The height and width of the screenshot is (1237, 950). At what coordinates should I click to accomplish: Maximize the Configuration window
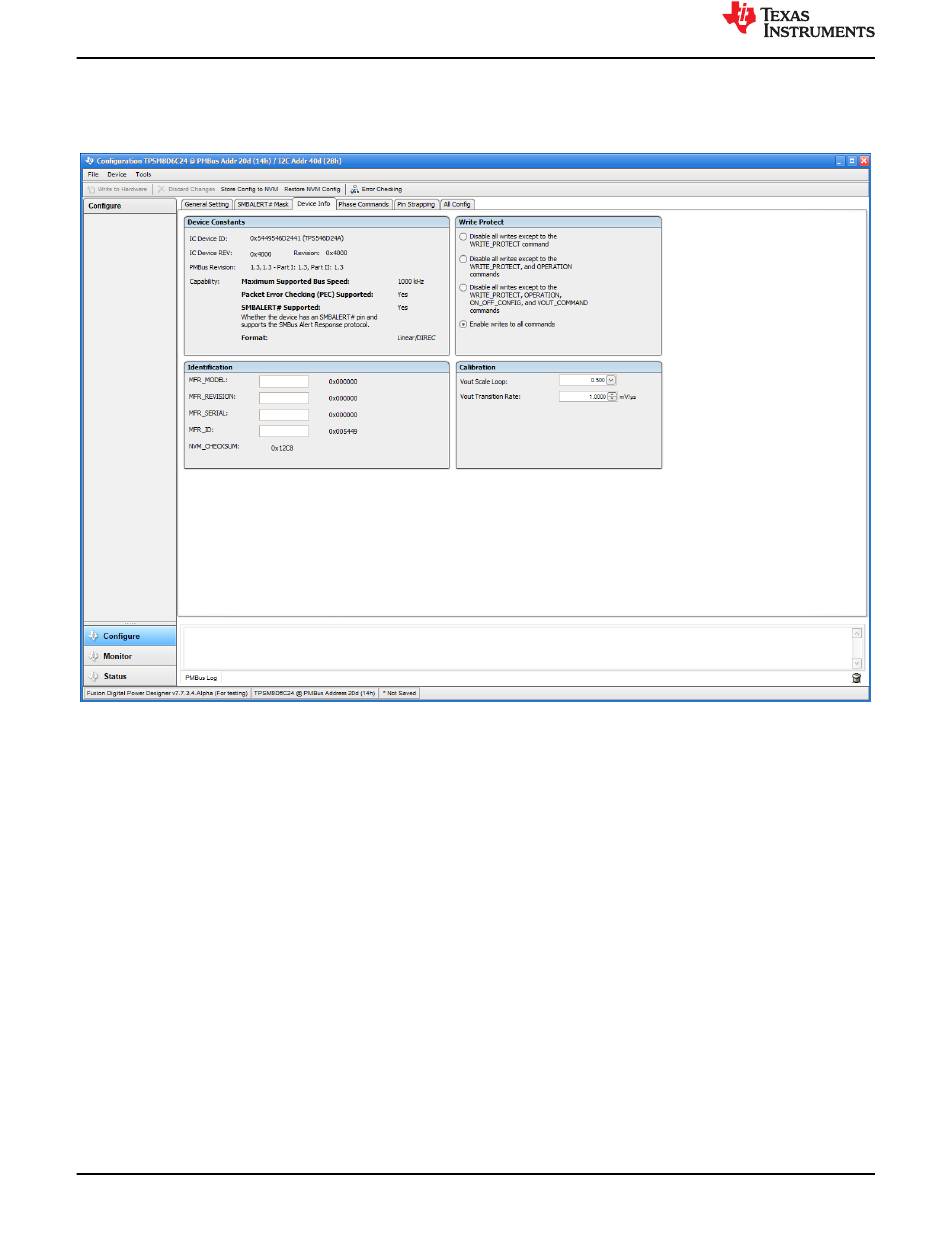pyautogui.click(x=852, y=160)
